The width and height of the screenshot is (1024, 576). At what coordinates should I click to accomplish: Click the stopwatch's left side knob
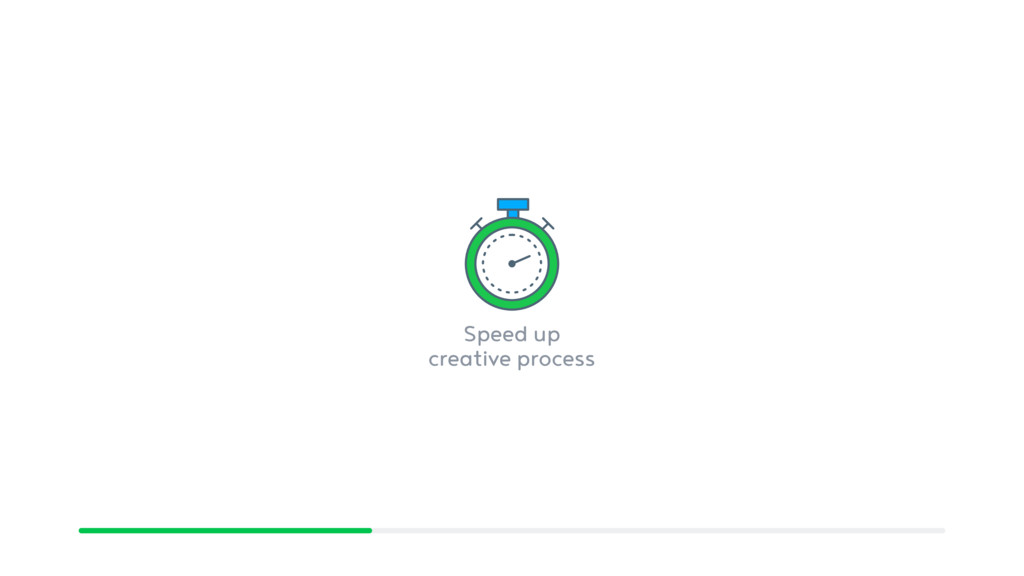(477, 224)
